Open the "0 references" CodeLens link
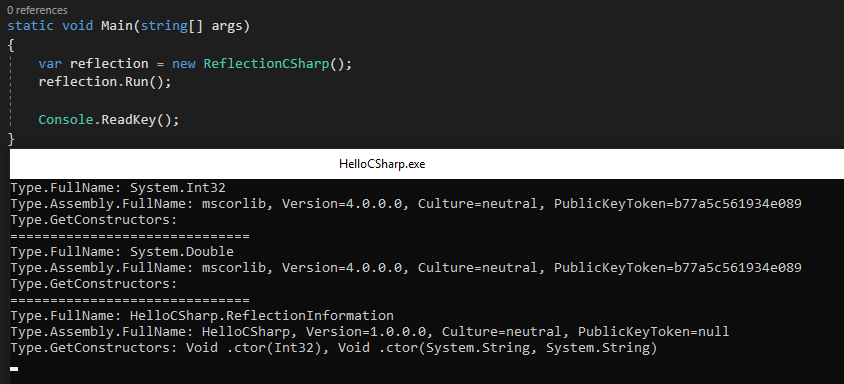Viewport: 844px width, 384px height. (37, 10)
